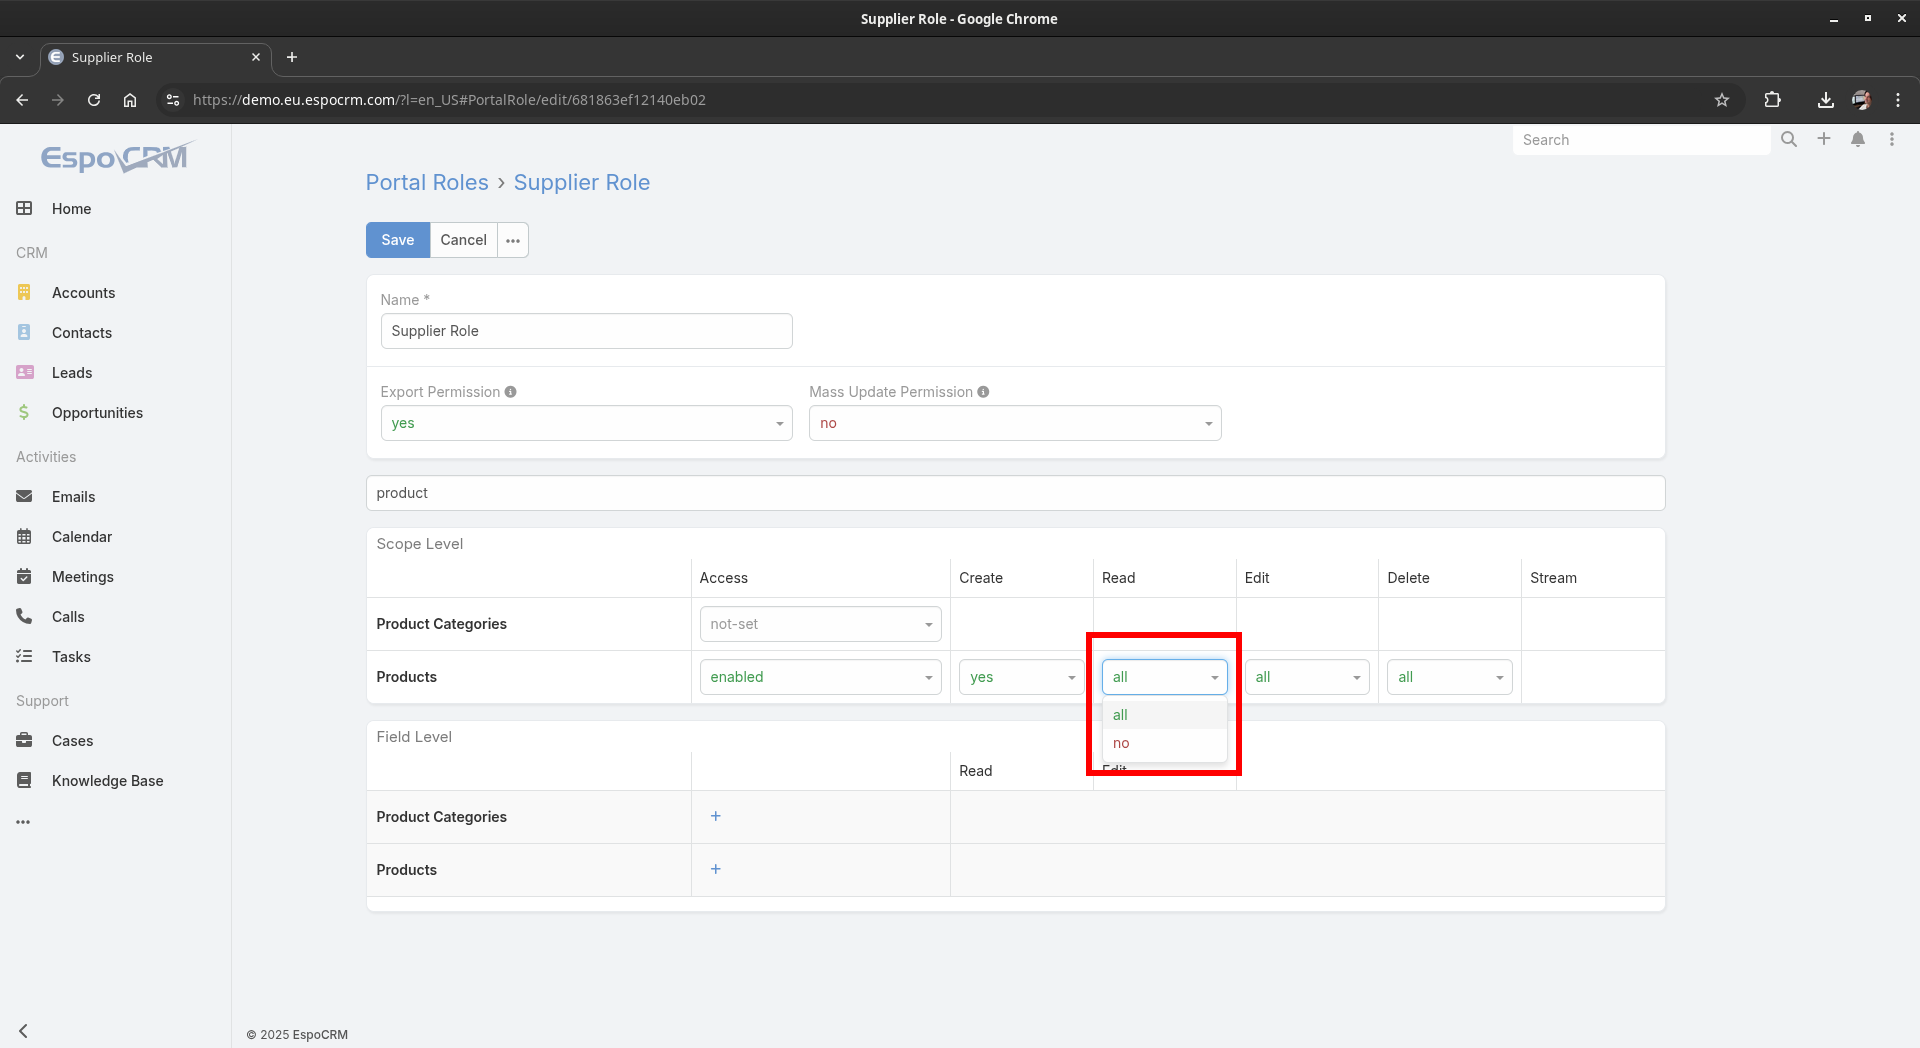1920x1048 pixels.
Task: Add field for Products in Field Level
Action: pos(715,869)
